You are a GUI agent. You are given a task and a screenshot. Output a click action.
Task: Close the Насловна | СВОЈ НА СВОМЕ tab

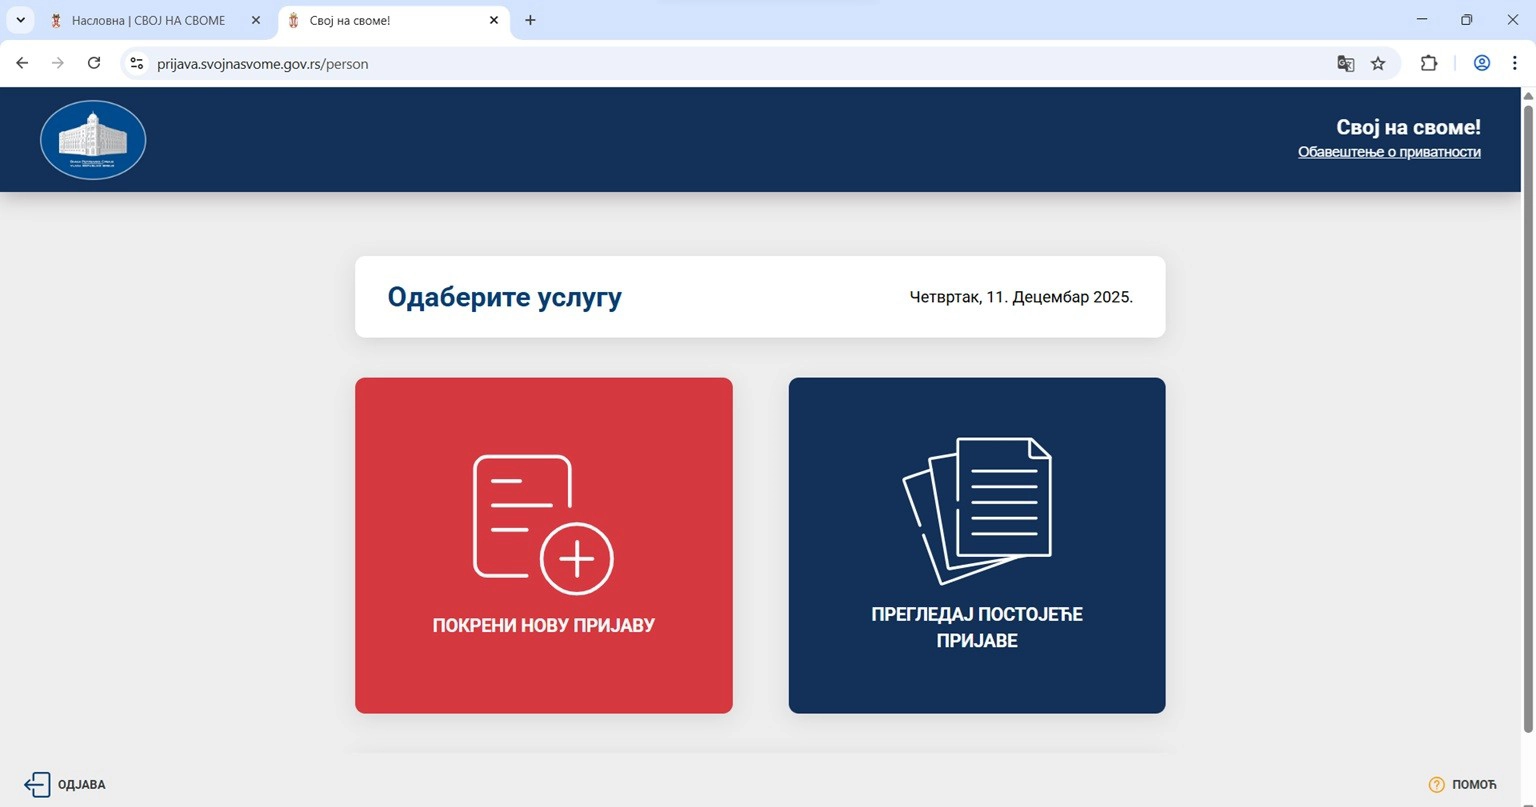click(x=256, y=20)
